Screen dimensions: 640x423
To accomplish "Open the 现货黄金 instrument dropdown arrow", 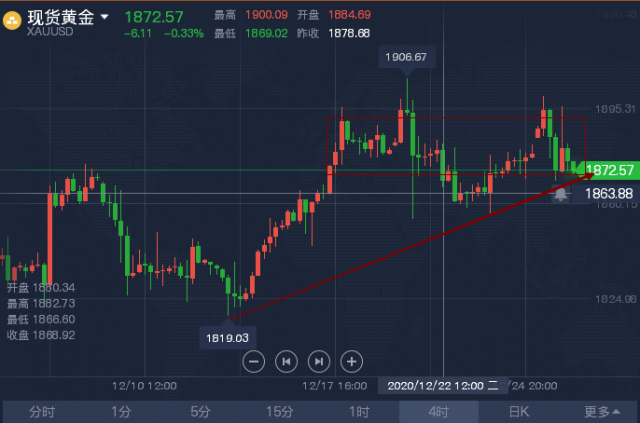I will click(104, 17).
